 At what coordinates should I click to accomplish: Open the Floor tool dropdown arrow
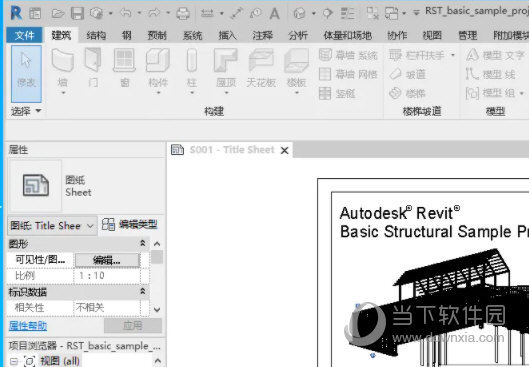click(x=297, y=93)
